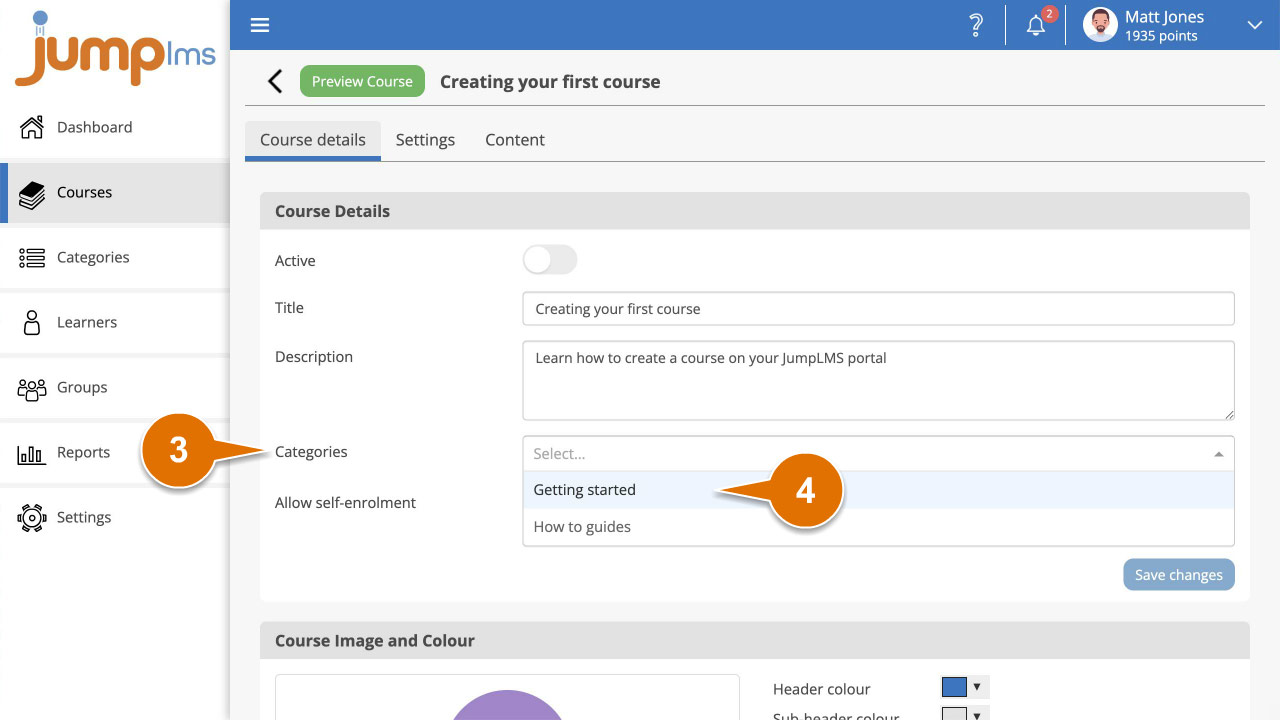Image resolution: width=1280 pixels, height=720 pixels.
Task: Open the help question mark icon
Action: 976,26
